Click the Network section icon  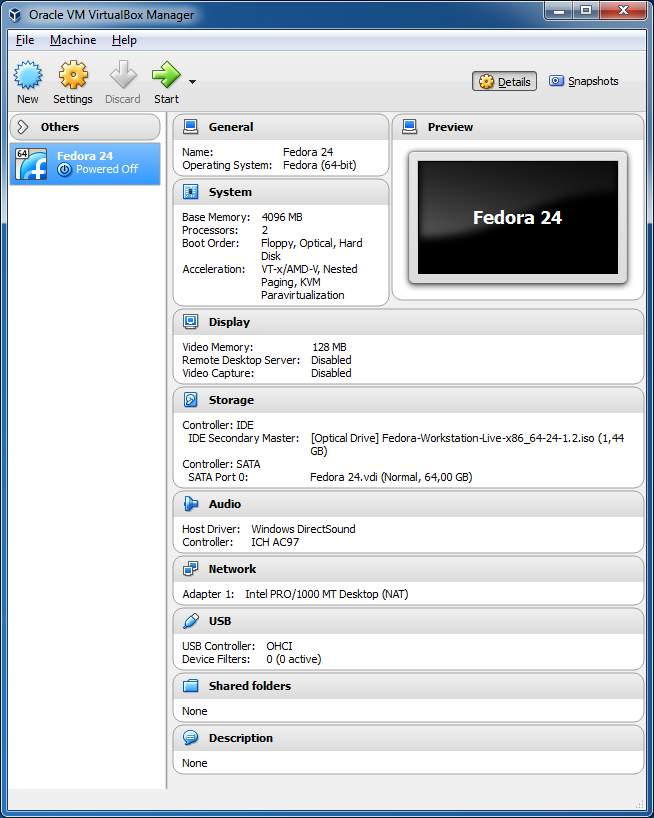pos(191,569)
